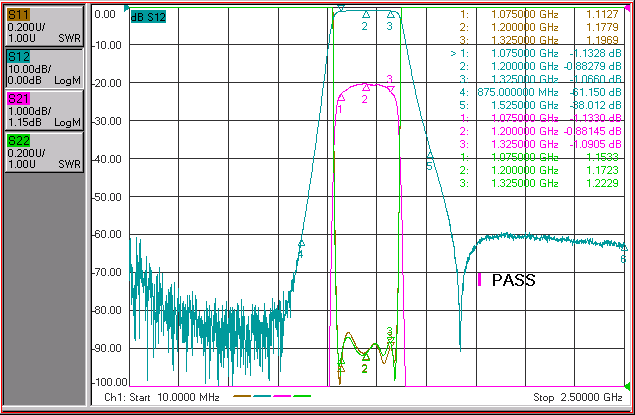Click the green reference level arrow

(x=627, y=386)
